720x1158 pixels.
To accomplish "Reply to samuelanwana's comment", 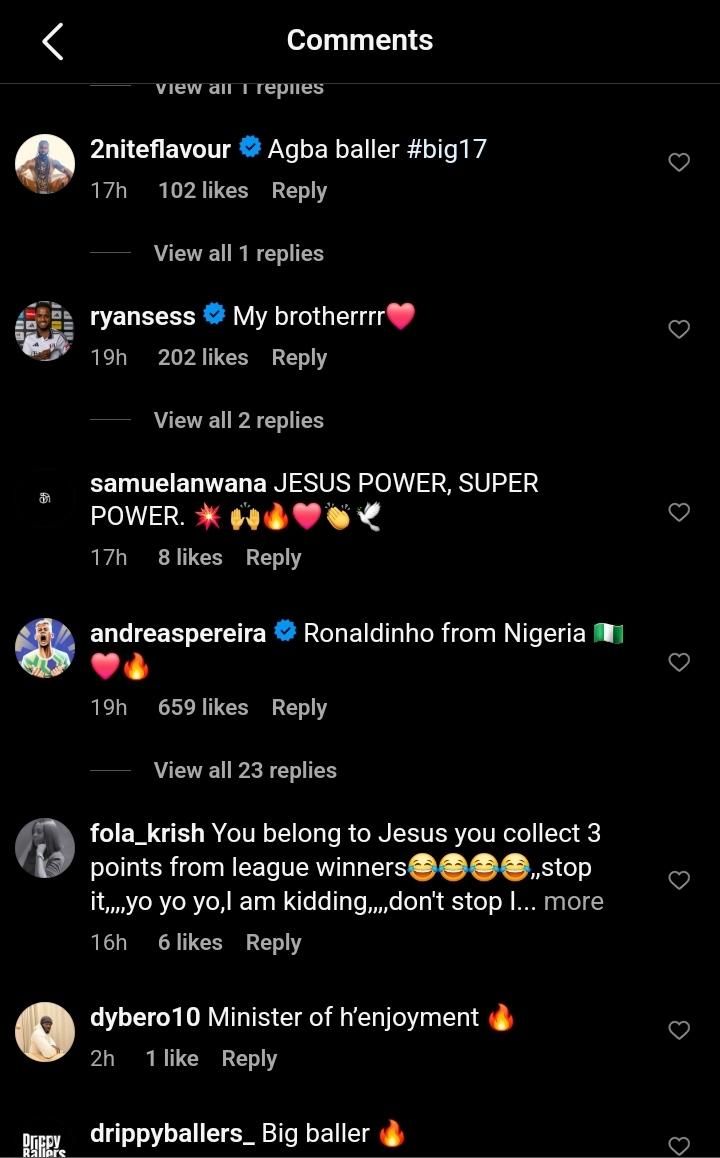I will coord(273,557).
